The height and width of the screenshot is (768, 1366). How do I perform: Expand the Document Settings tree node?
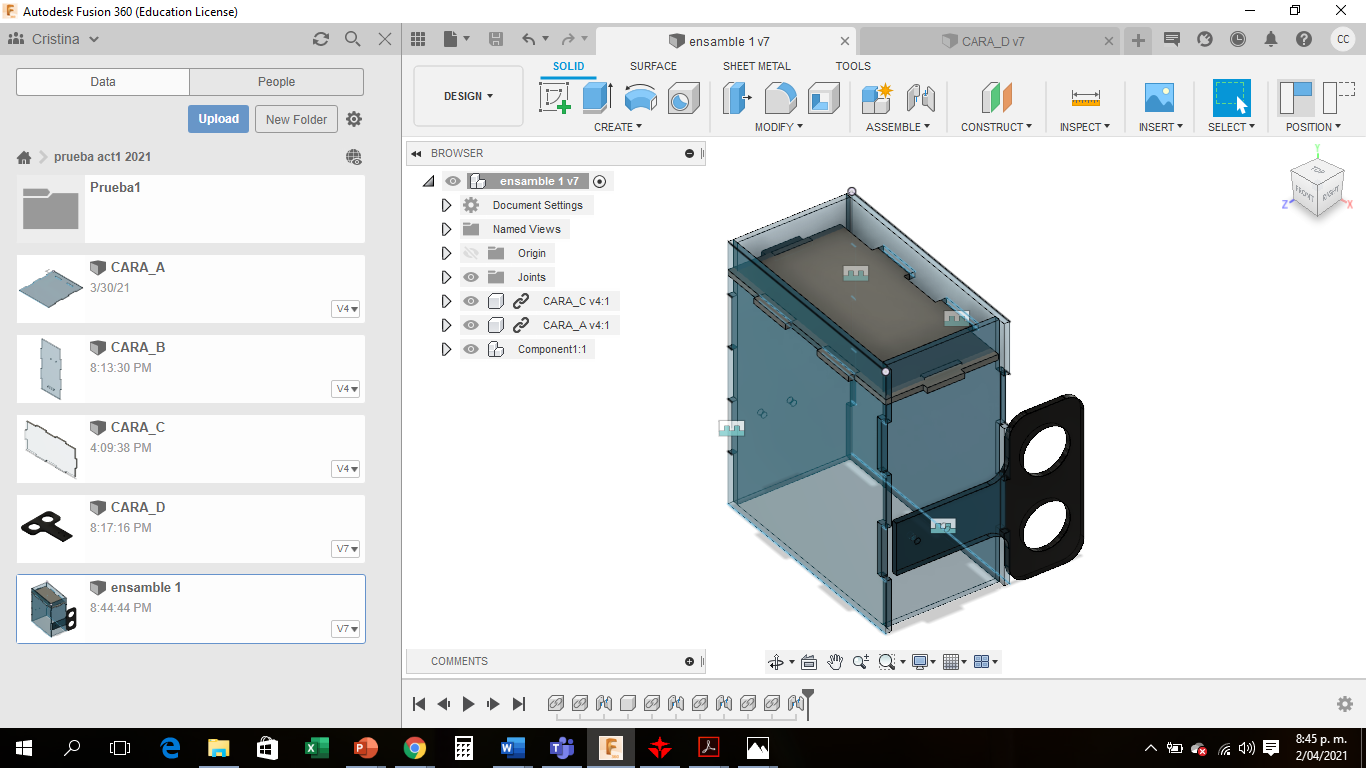tap(446, 205)
